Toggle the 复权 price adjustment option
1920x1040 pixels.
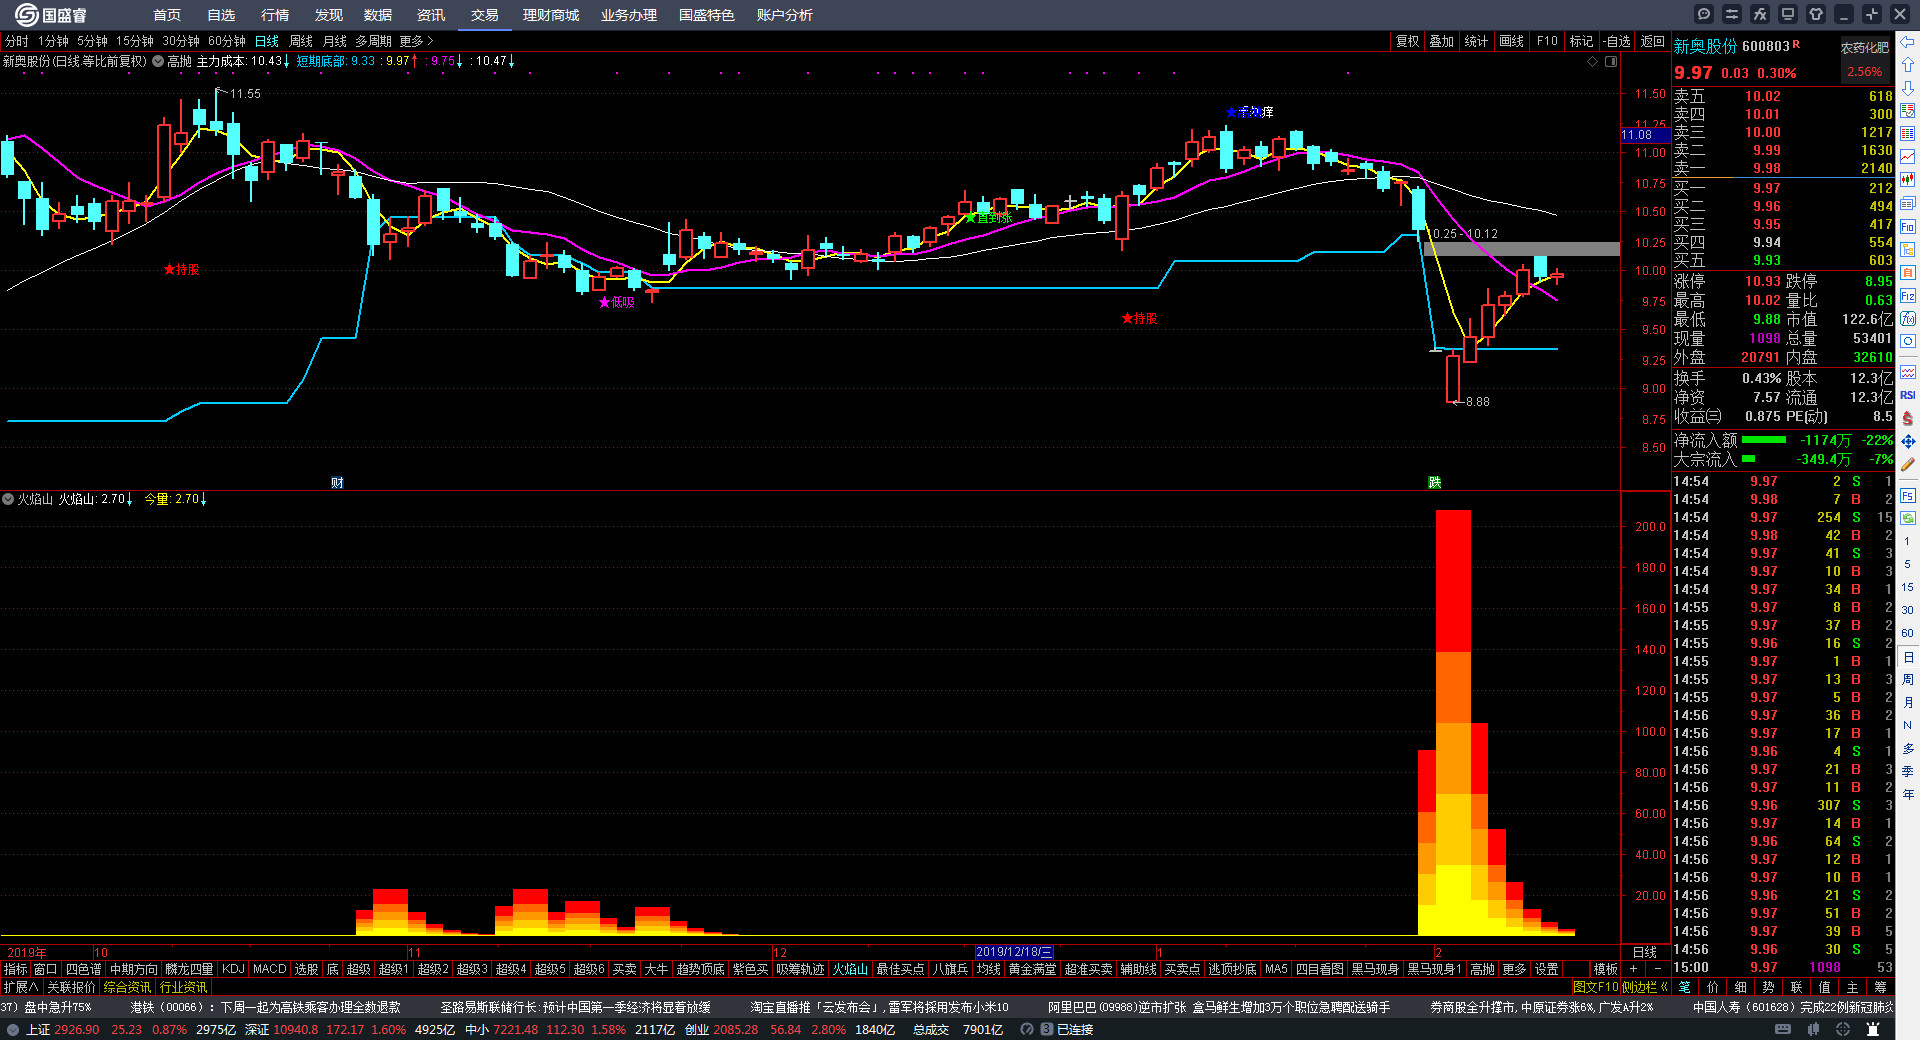1407,41
